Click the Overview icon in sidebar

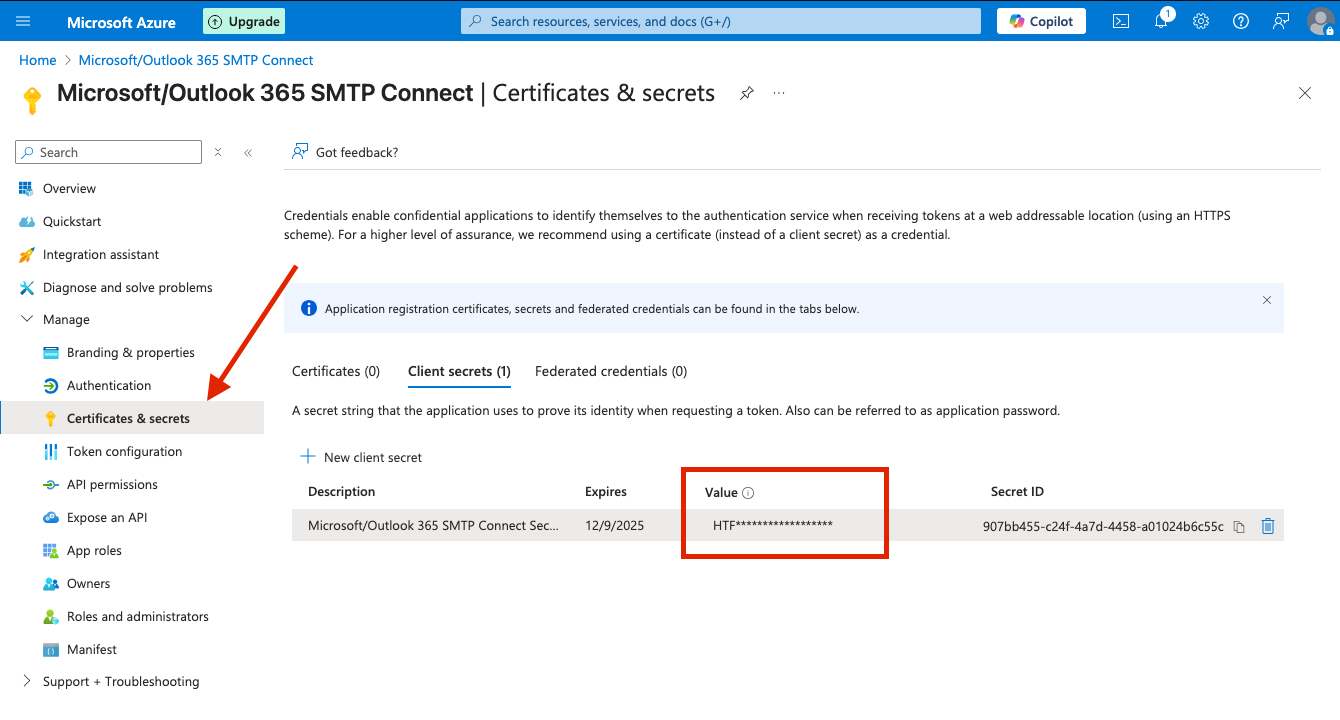click(26, 188)
